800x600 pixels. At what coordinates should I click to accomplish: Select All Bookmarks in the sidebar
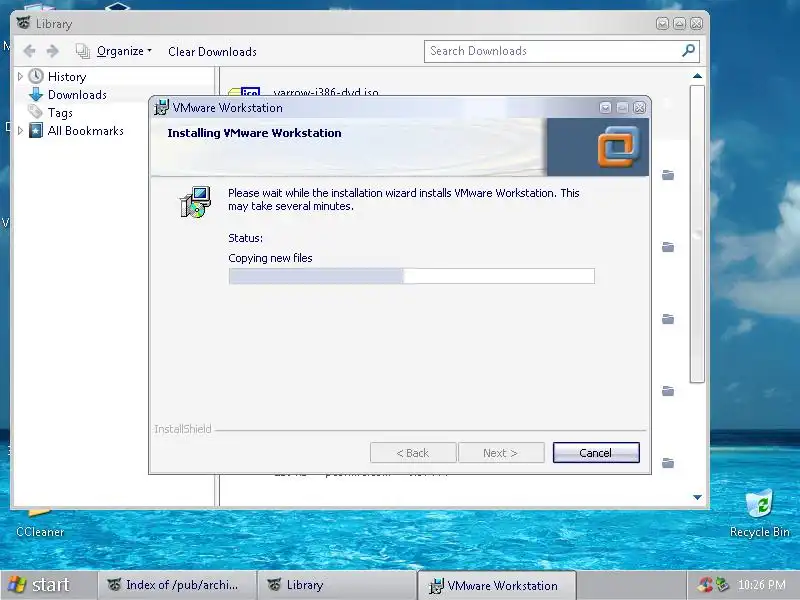tap(85, 131)
